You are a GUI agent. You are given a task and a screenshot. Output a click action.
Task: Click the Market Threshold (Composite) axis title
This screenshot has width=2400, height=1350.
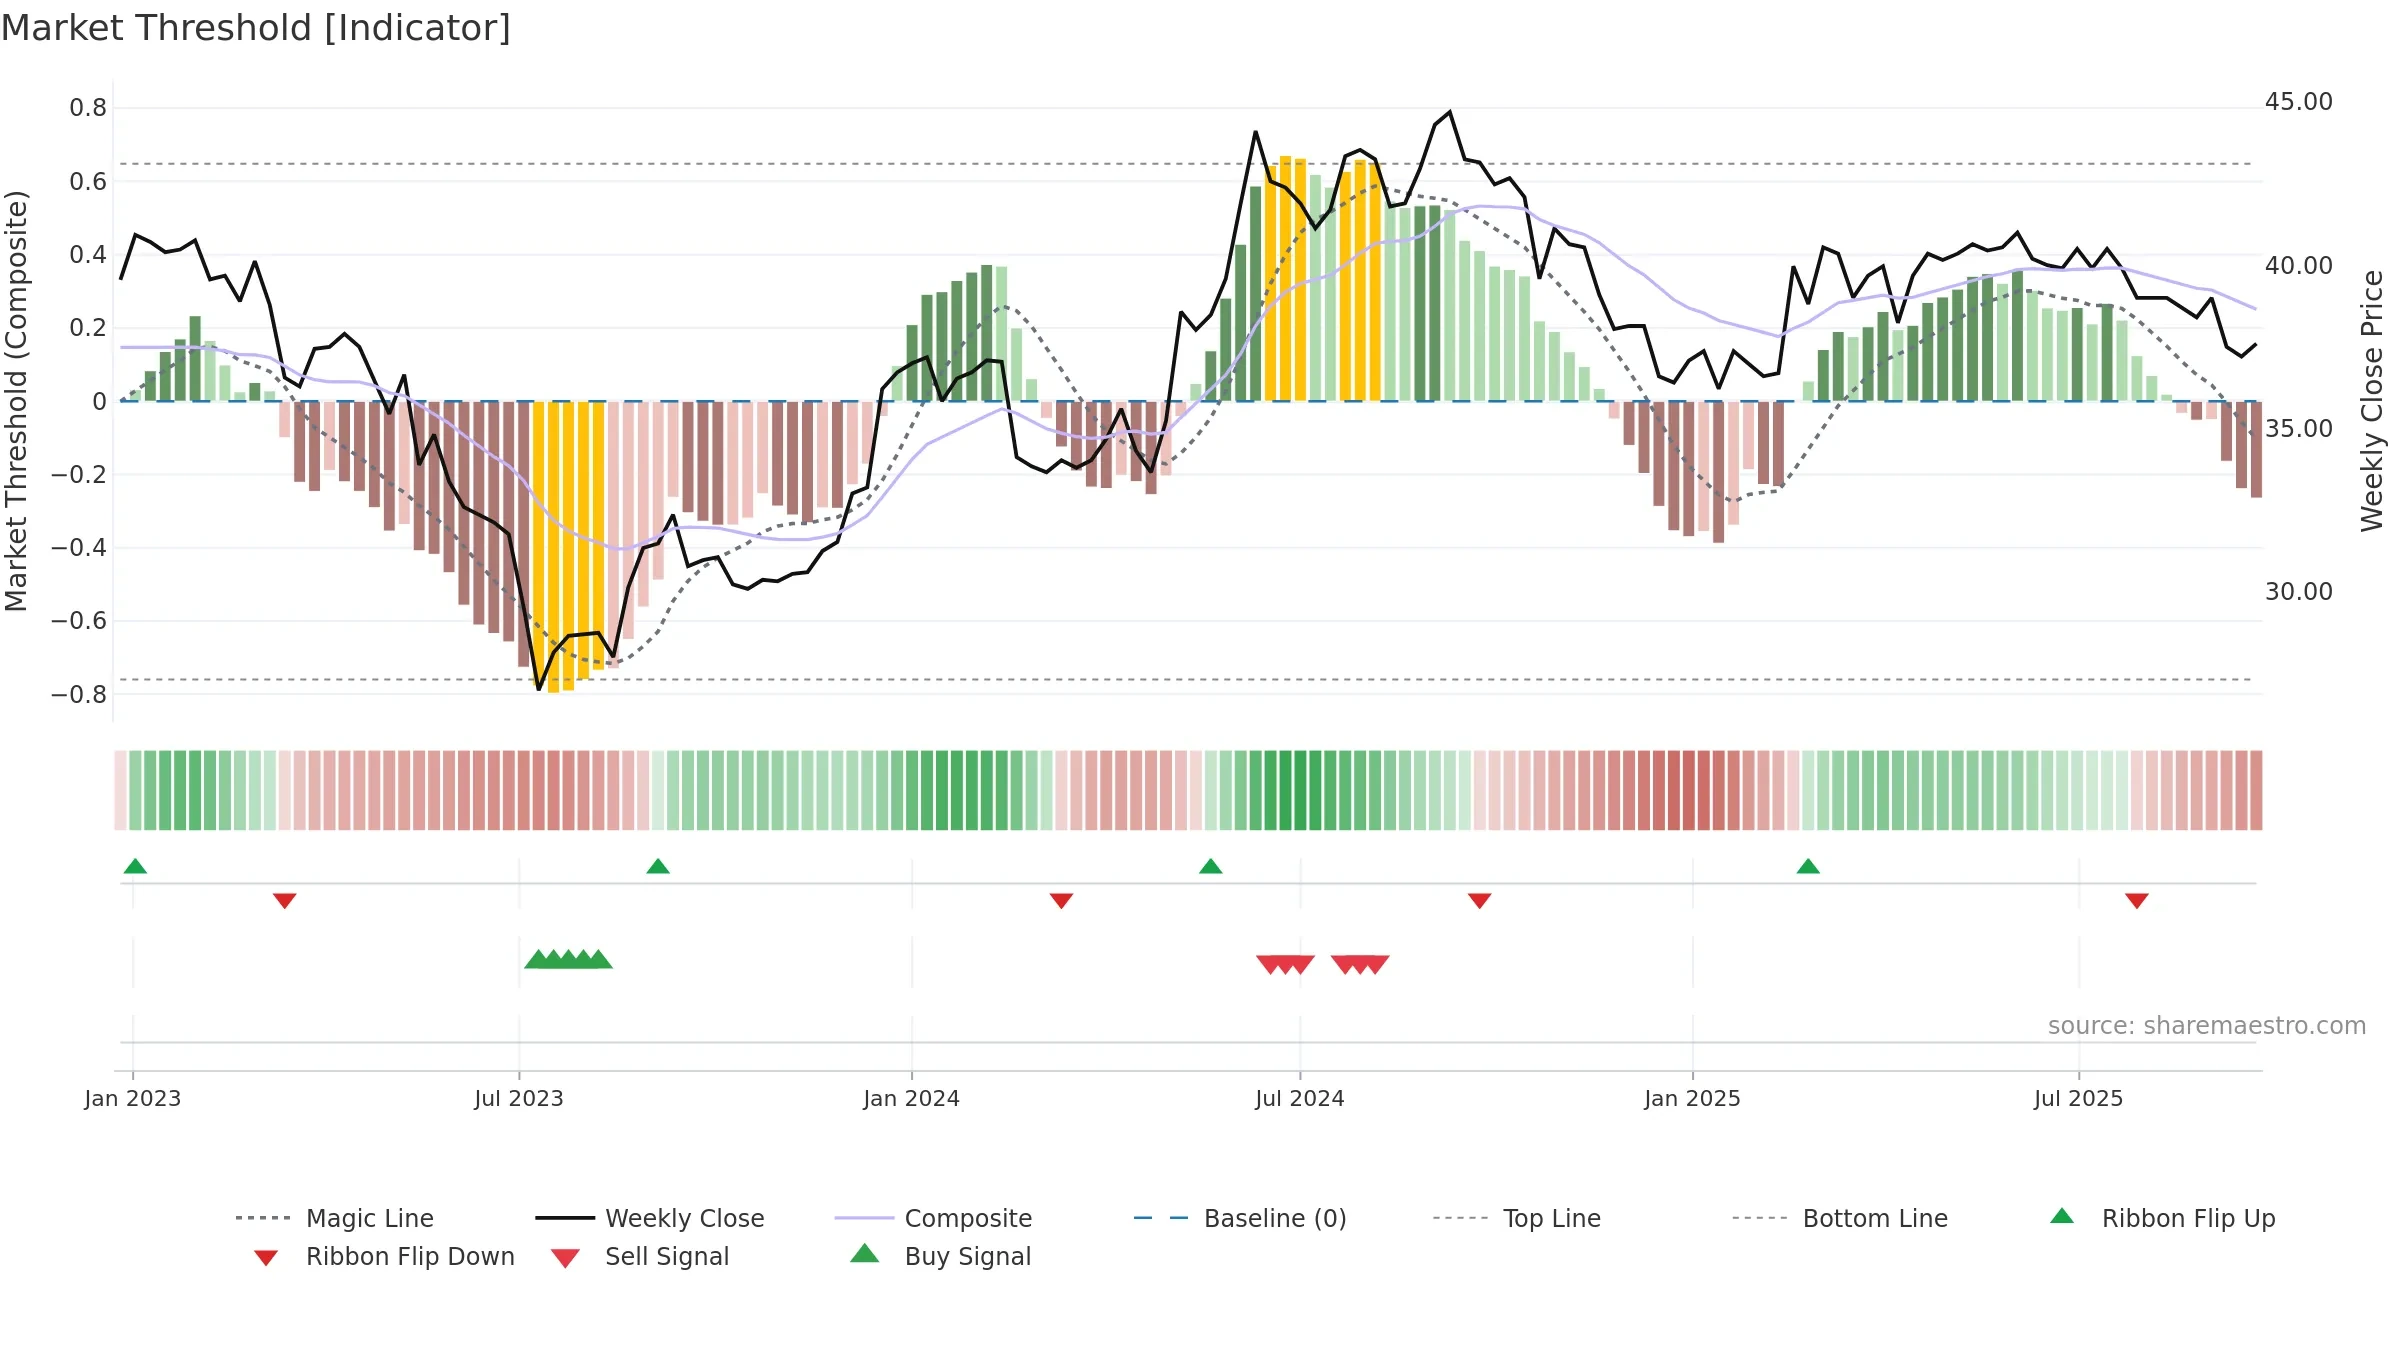pyautogui.click(x=17, y=401)
